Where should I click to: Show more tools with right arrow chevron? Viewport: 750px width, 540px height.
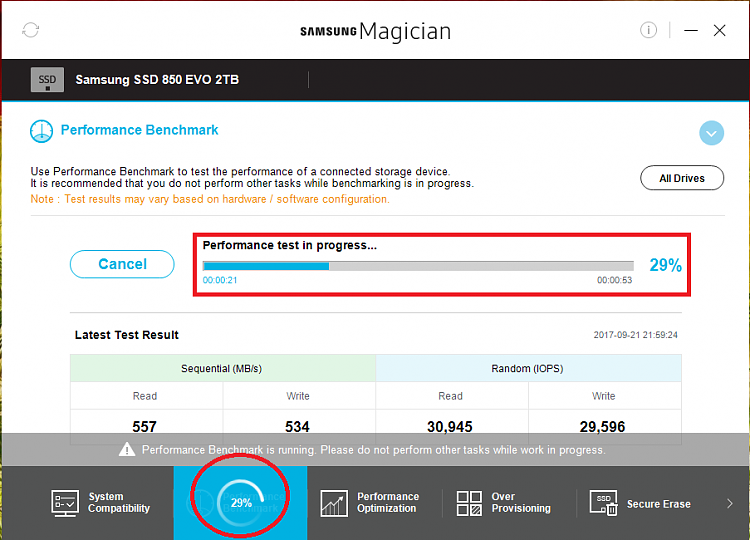(x=729, y=504)
